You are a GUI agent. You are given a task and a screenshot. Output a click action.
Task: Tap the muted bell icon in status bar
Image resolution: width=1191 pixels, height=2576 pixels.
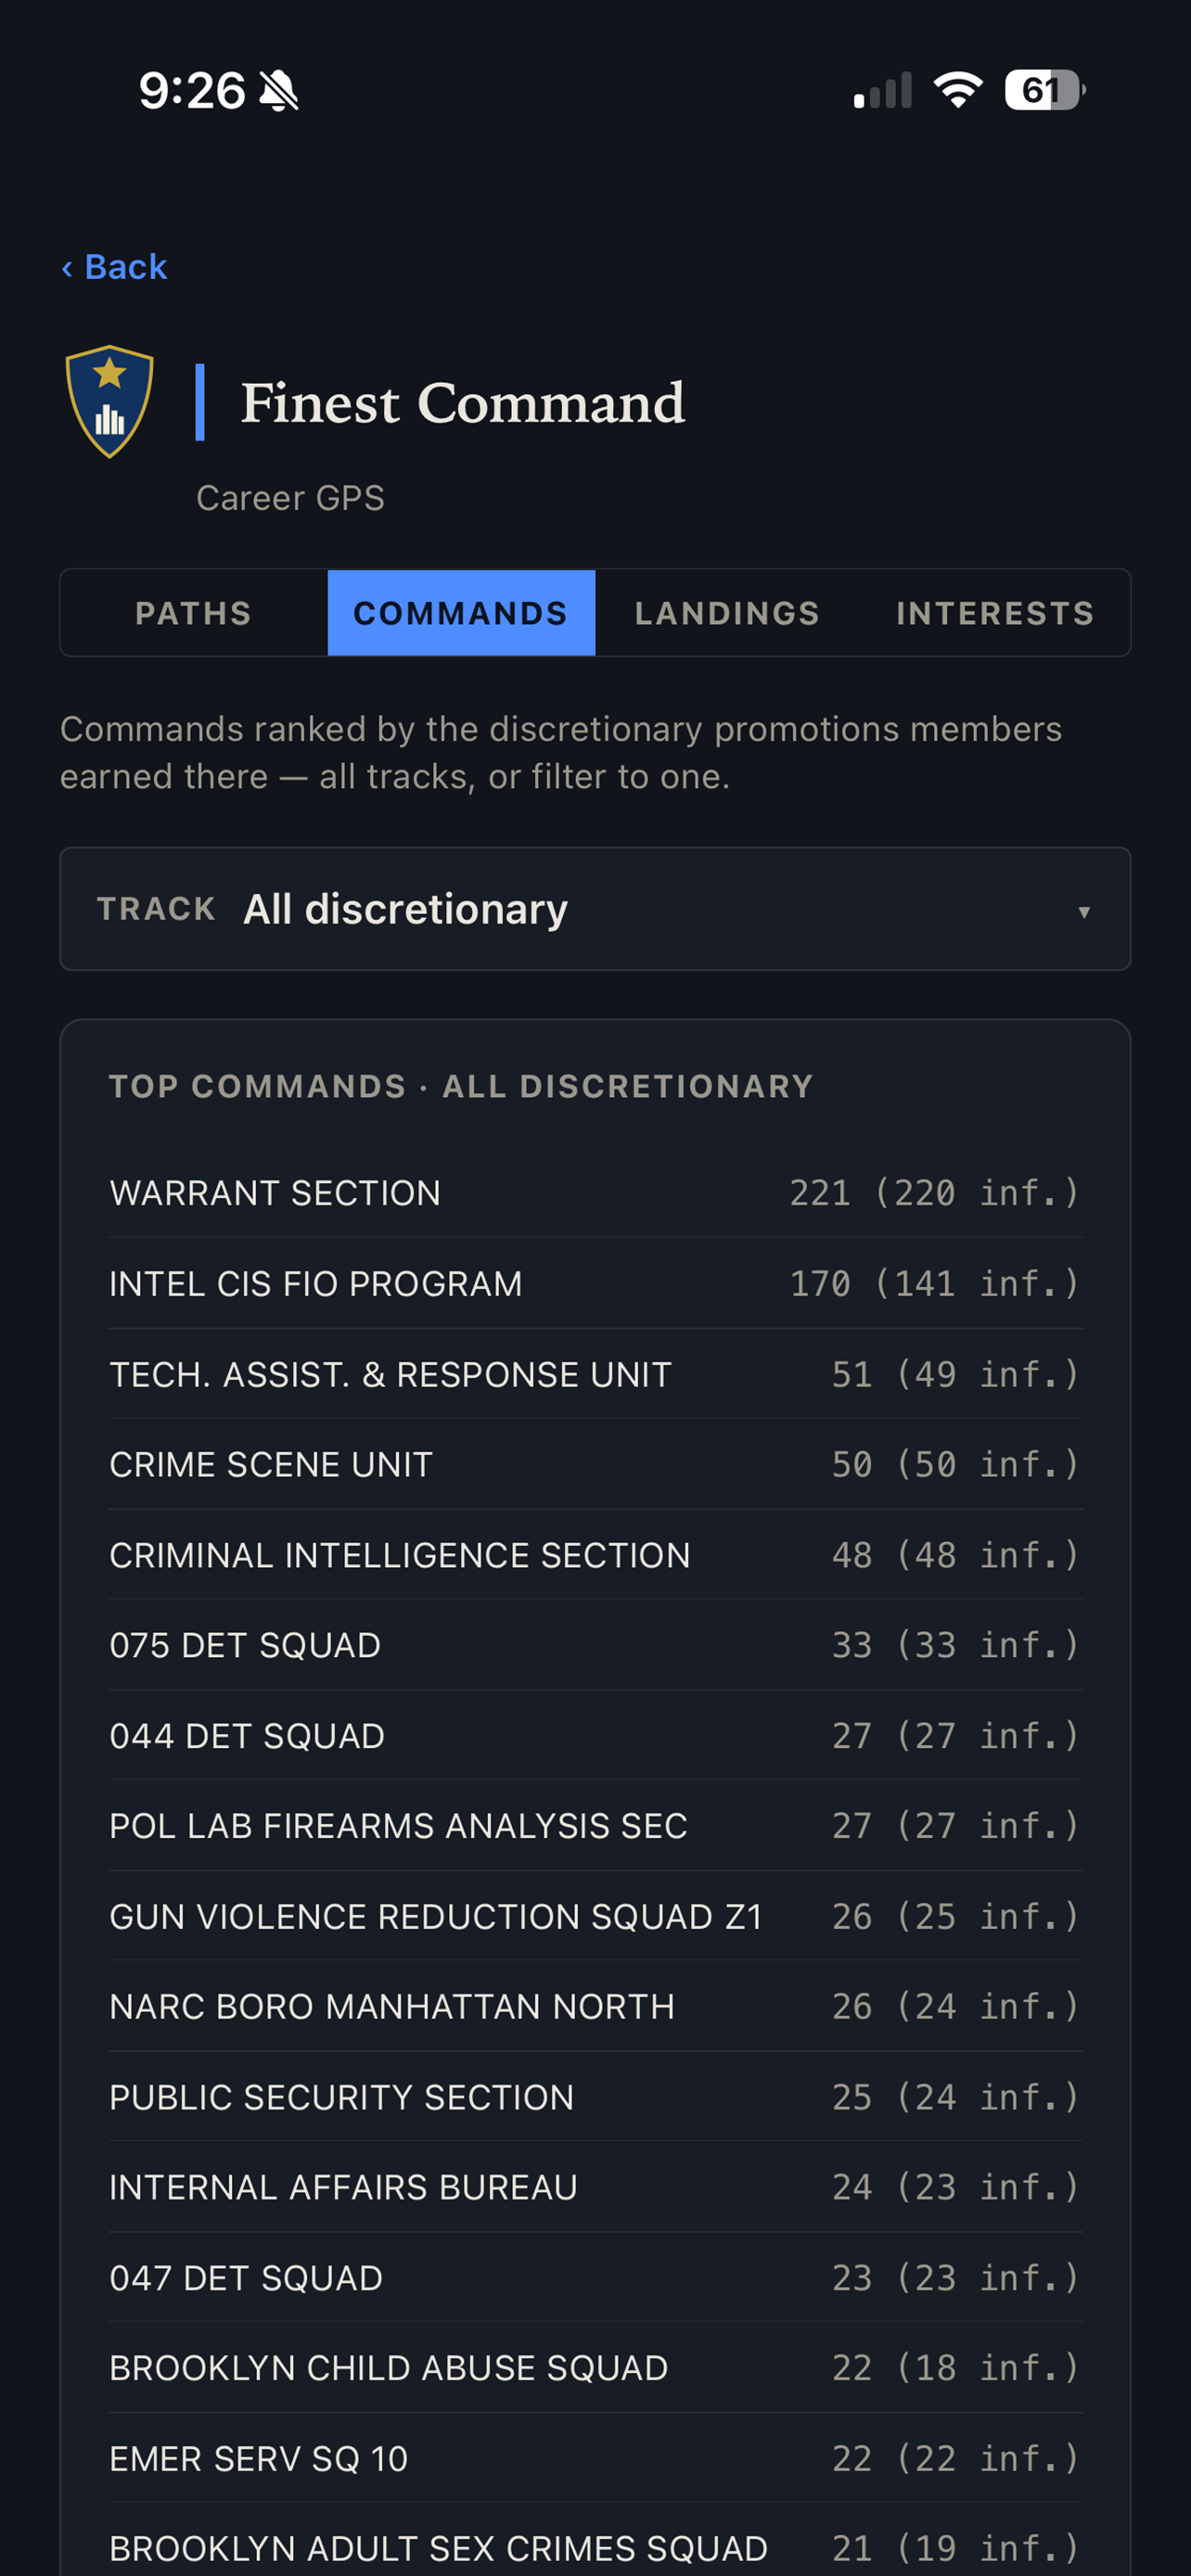tap(279, 91)
